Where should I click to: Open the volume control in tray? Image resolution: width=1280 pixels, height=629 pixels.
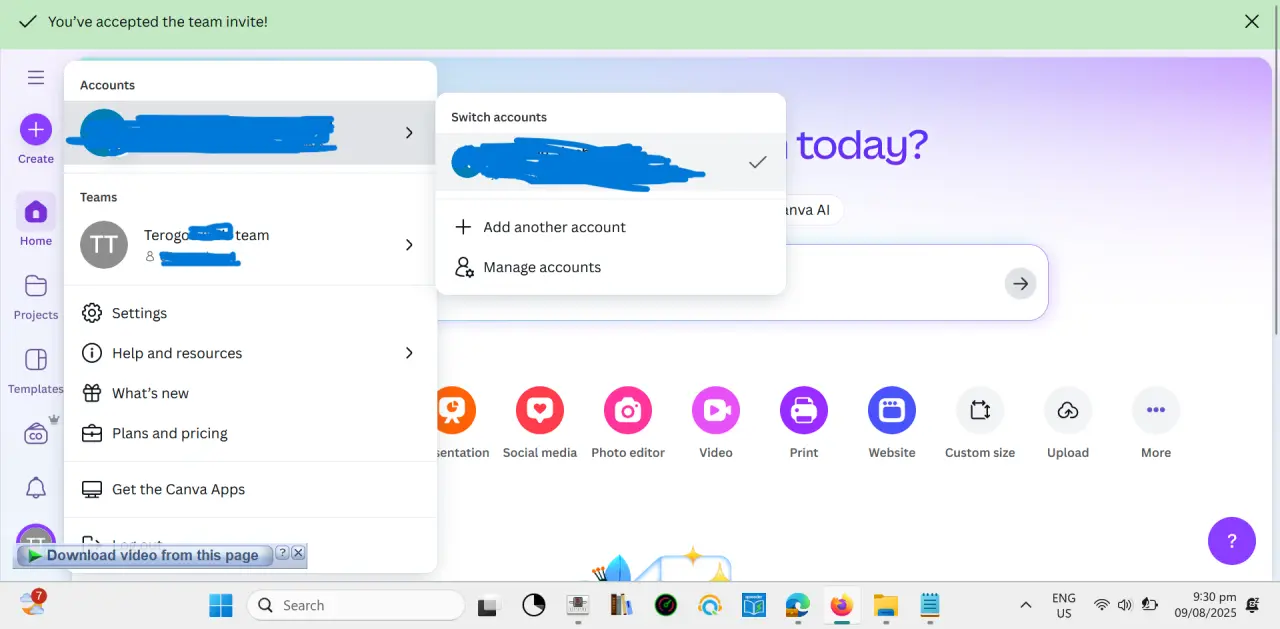(x=1125, y=605)
